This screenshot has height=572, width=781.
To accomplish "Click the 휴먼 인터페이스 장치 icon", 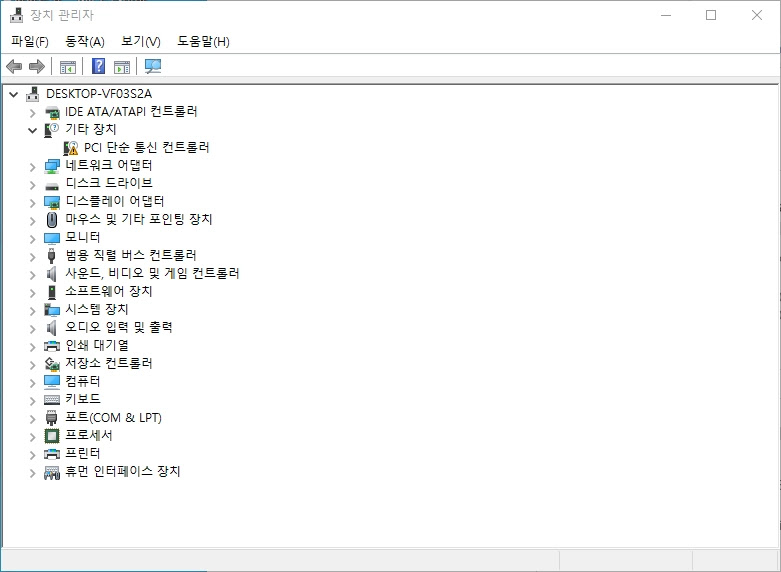I will click(x=52, y=472).
